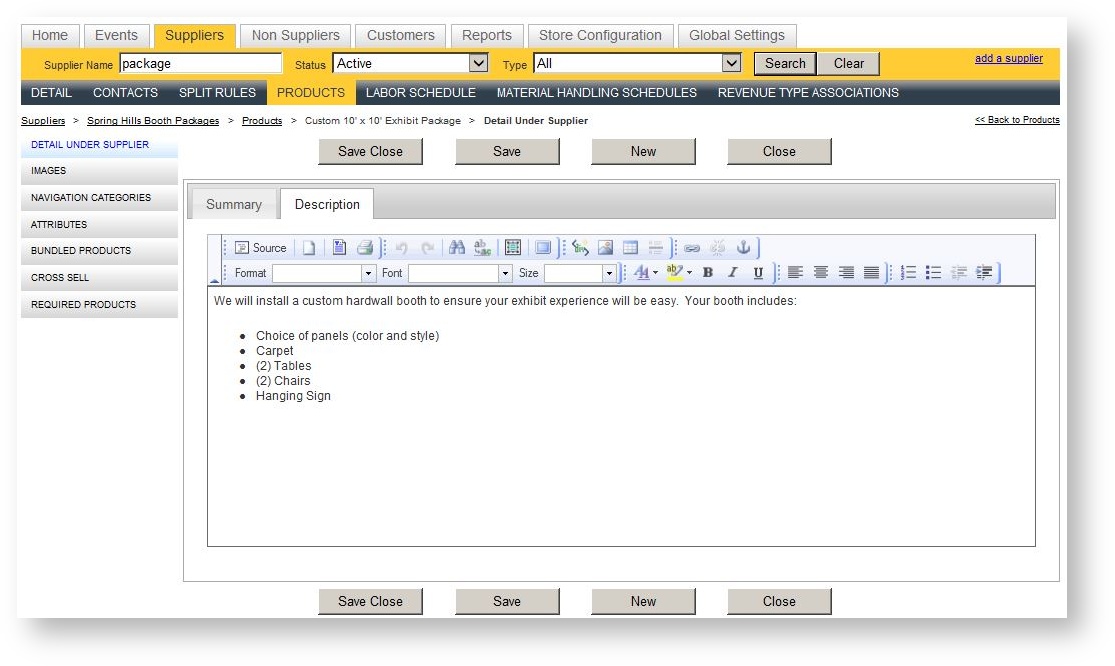
Task: Open the LABOR SCHEDULE menu tab
Action: [x=420, y=93]
